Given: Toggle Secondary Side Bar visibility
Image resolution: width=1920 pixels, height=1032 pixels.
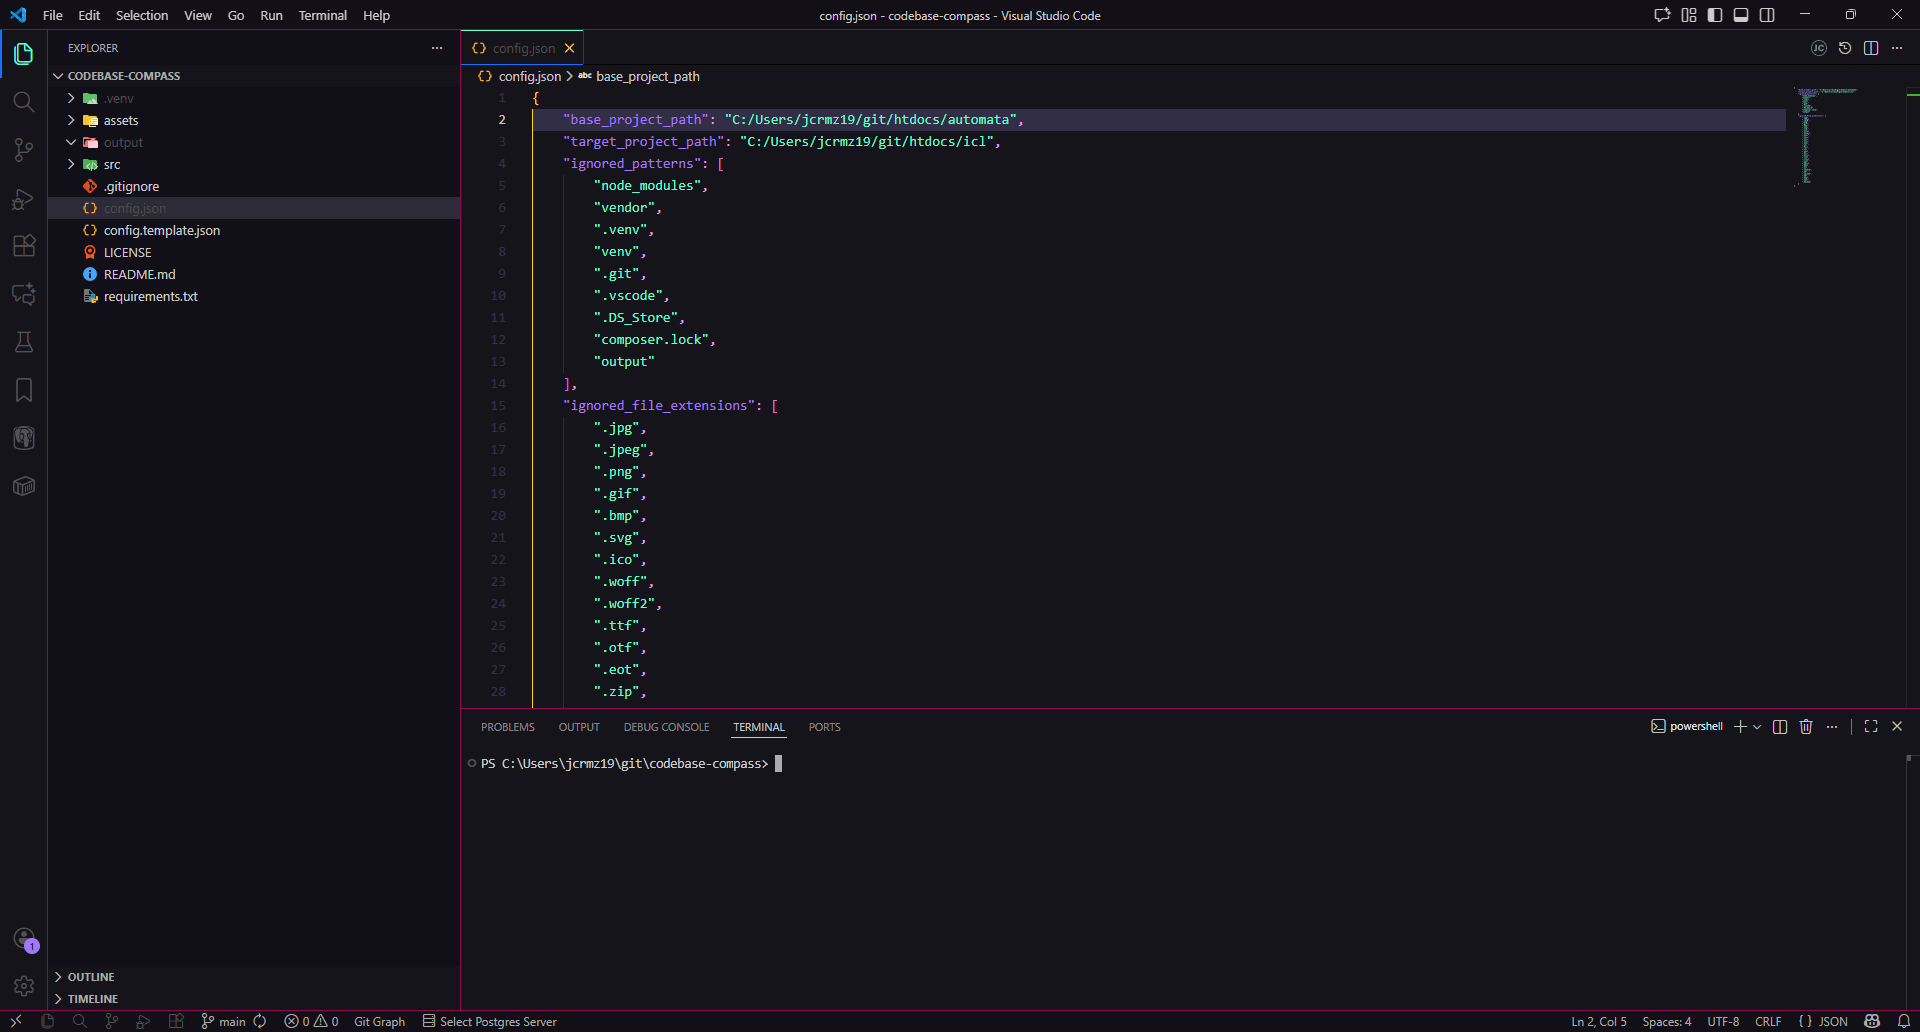Looking at the screenshot, I should (x=1767, y=15).
